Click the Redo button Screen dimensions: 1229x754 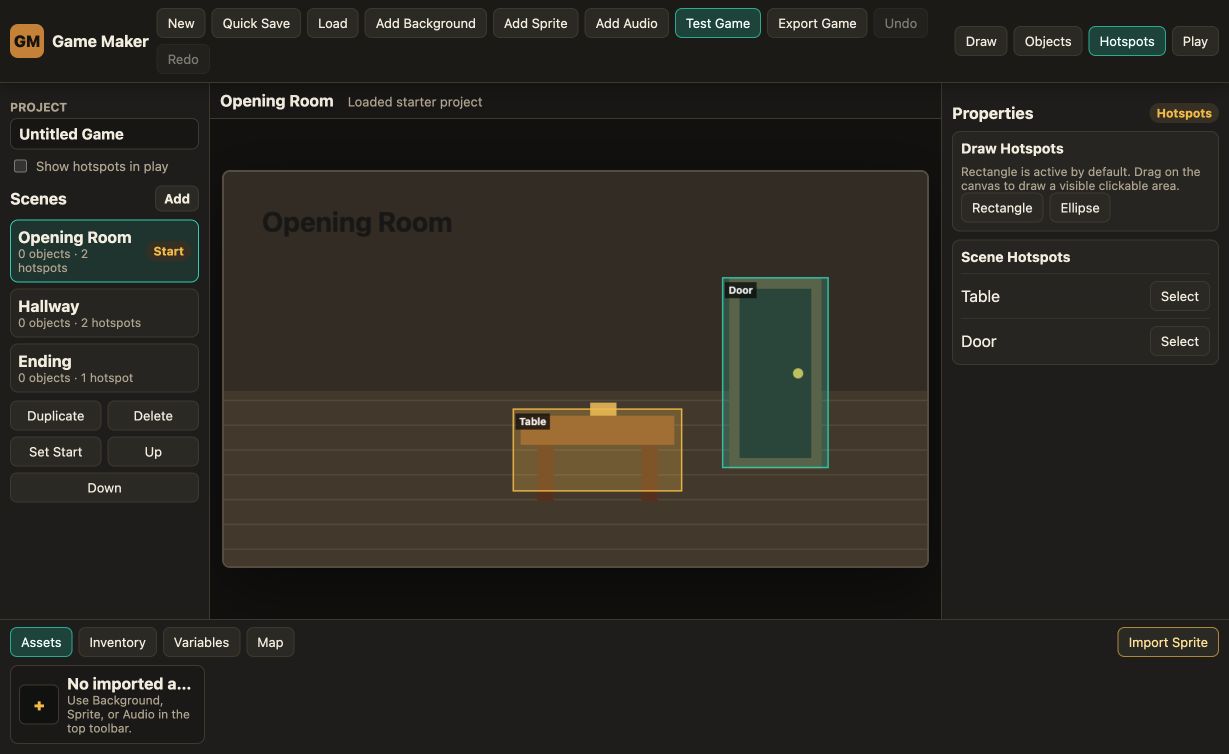183,59
